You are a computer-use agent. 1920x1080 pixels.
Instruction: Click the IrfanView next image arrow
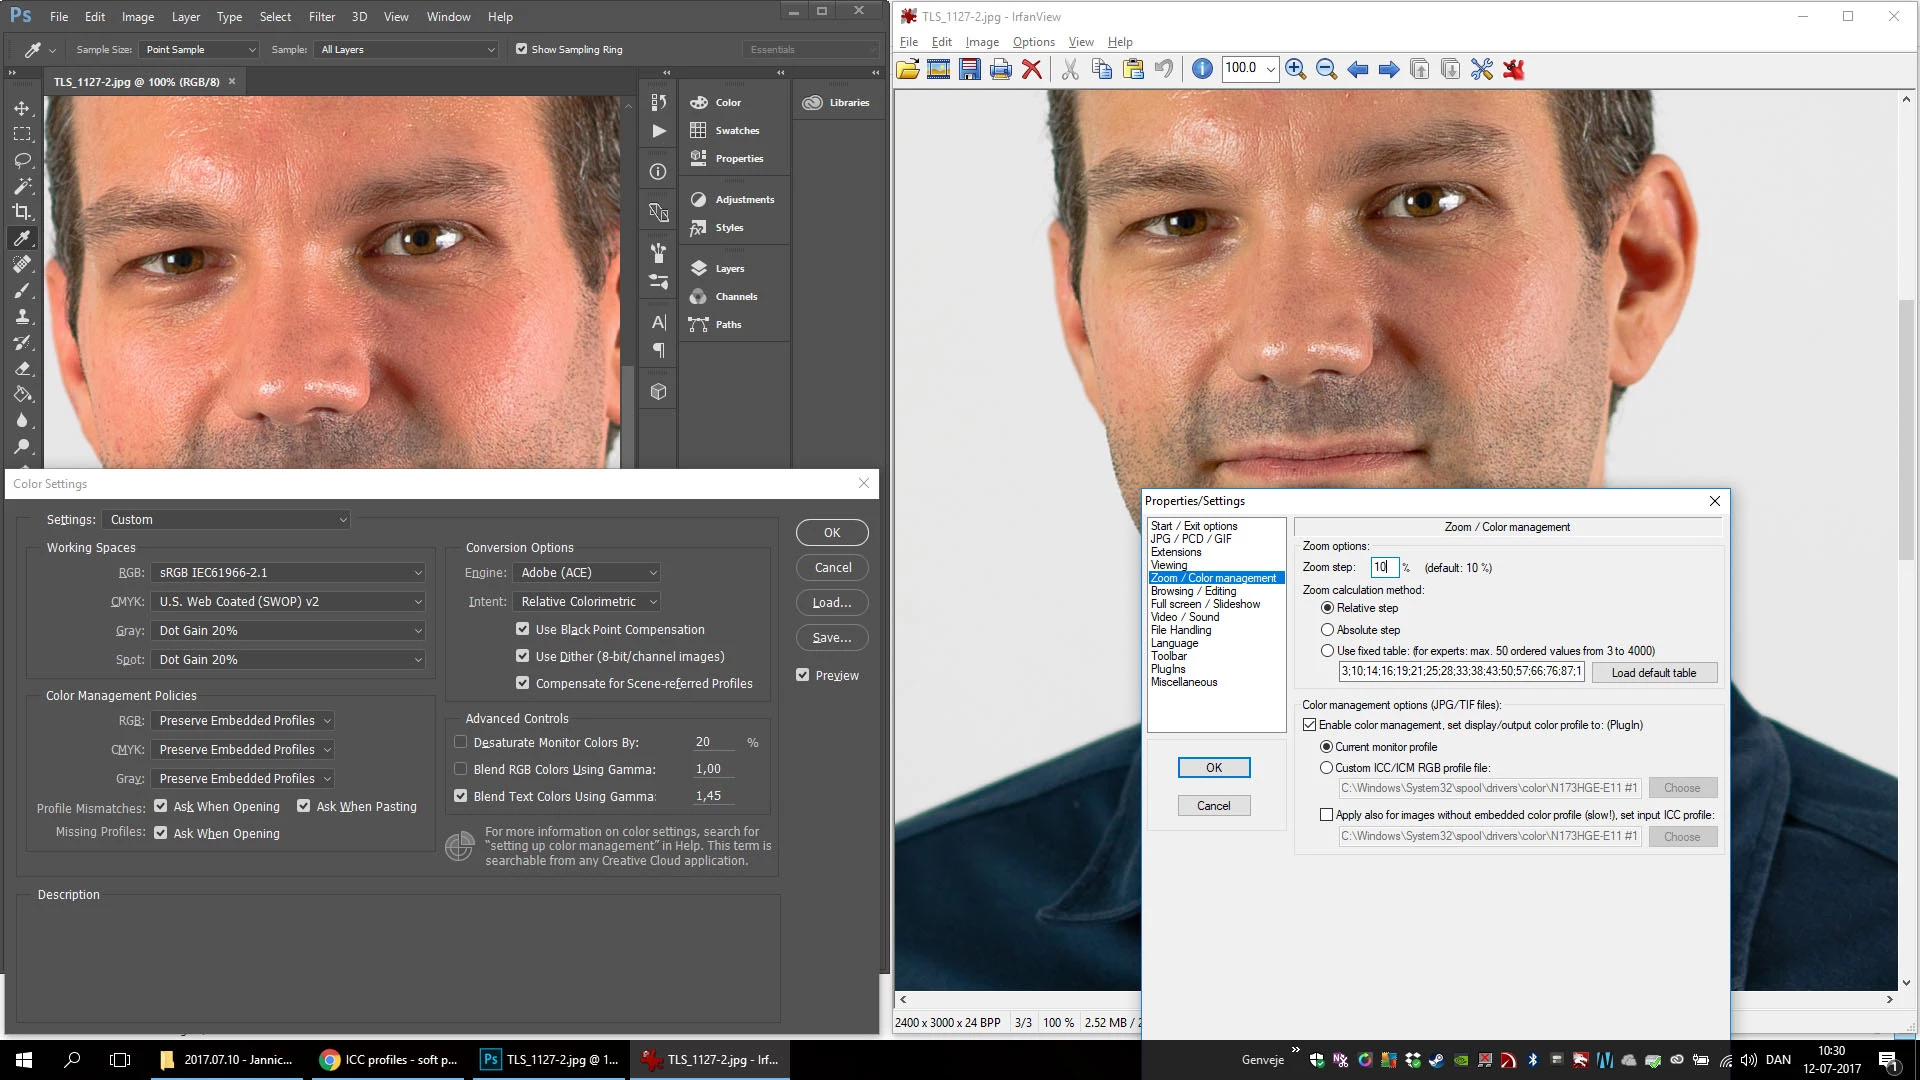pos(1389,69)
